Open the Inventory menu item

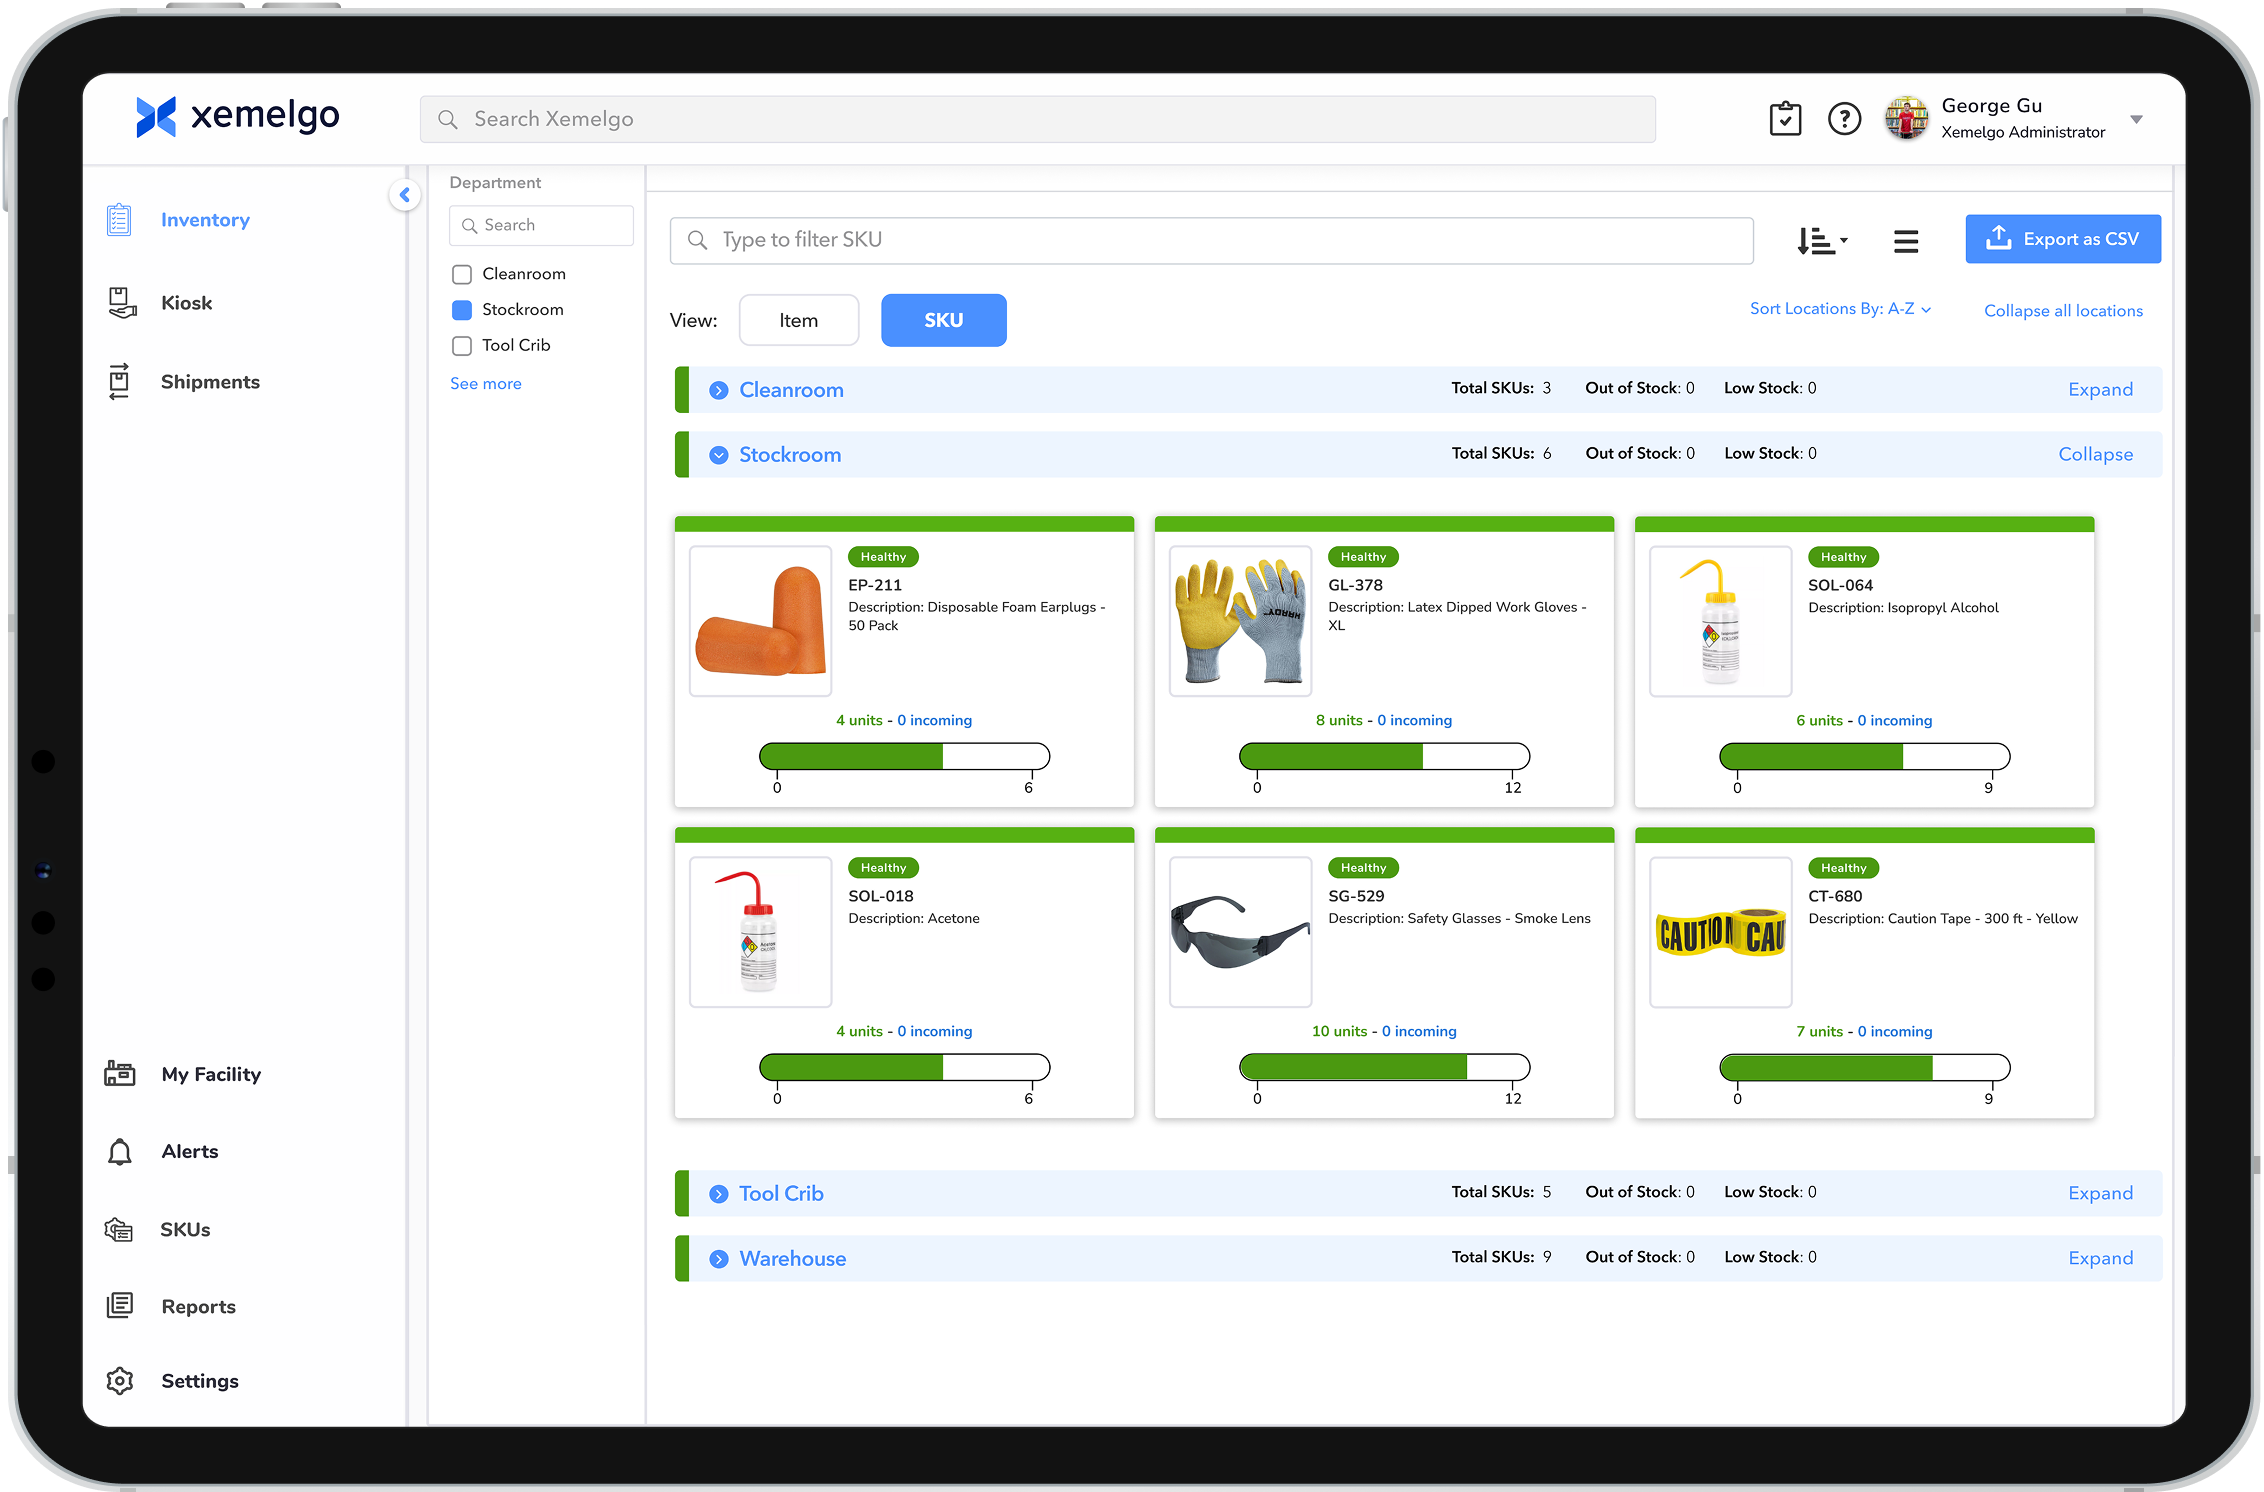coord(205,220)
